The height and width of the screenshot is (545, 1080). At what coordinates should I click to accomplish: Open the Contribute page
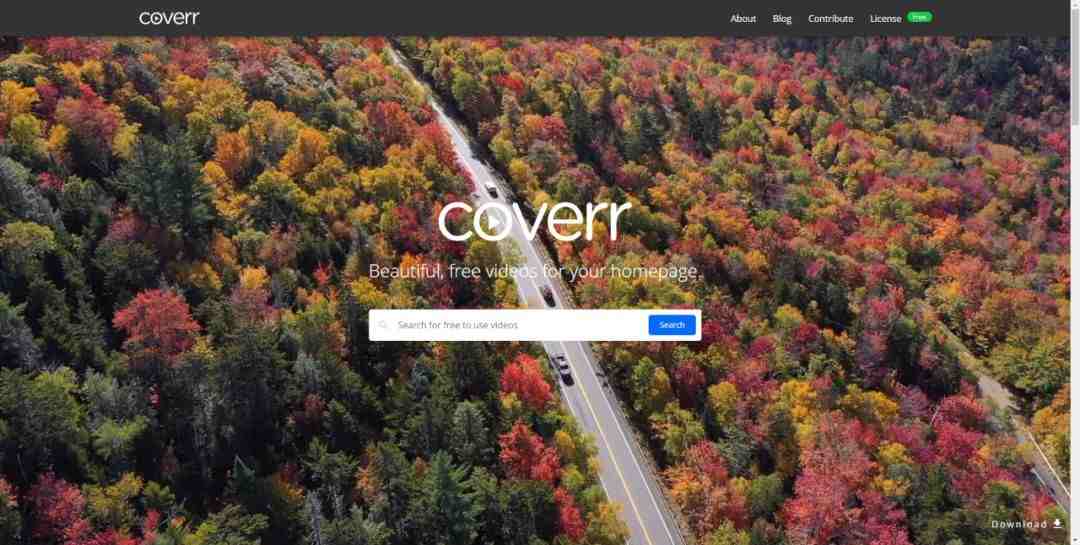831,19
